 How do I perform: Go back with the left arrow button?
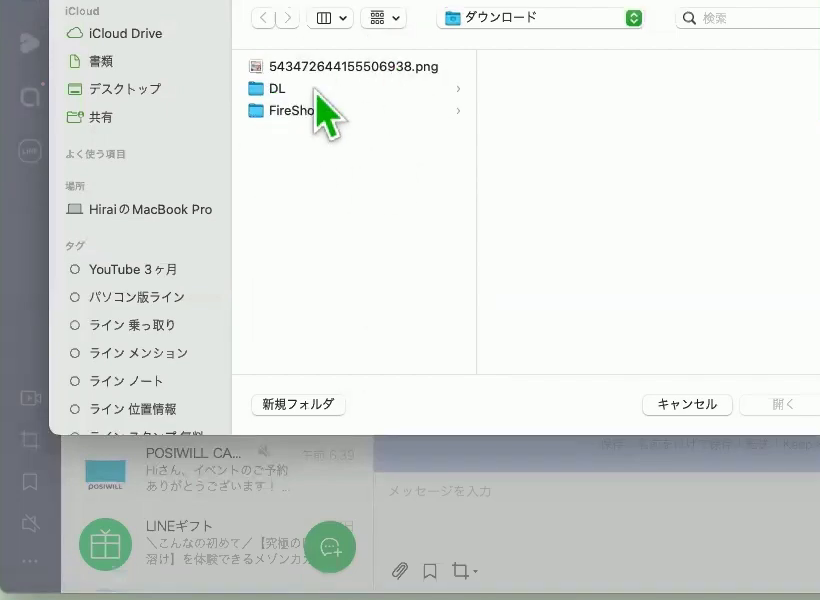coord(264,18)
